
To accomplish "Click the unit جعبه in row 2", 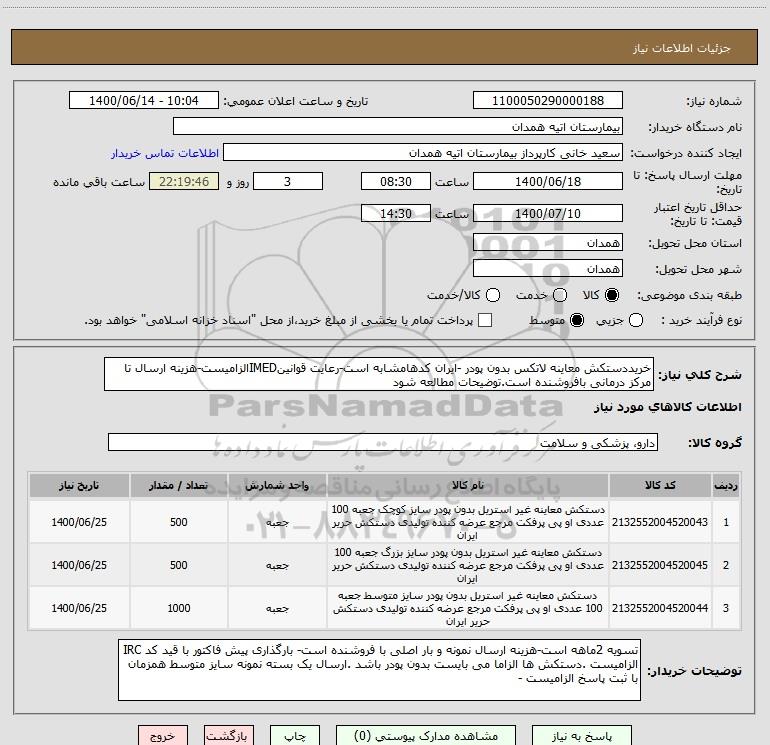I will [x=277, y=566].
